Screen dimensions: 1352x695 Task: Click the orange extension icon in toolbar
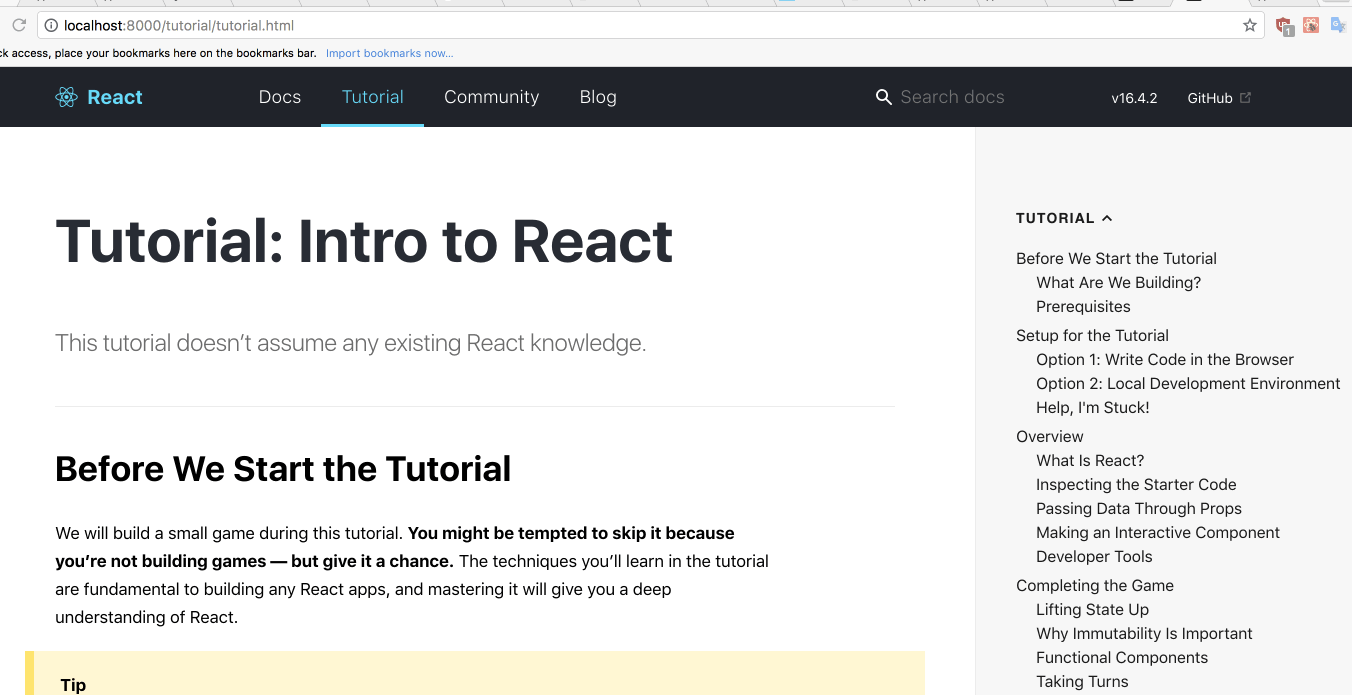pyautogui.click(x=1311, y=25)
